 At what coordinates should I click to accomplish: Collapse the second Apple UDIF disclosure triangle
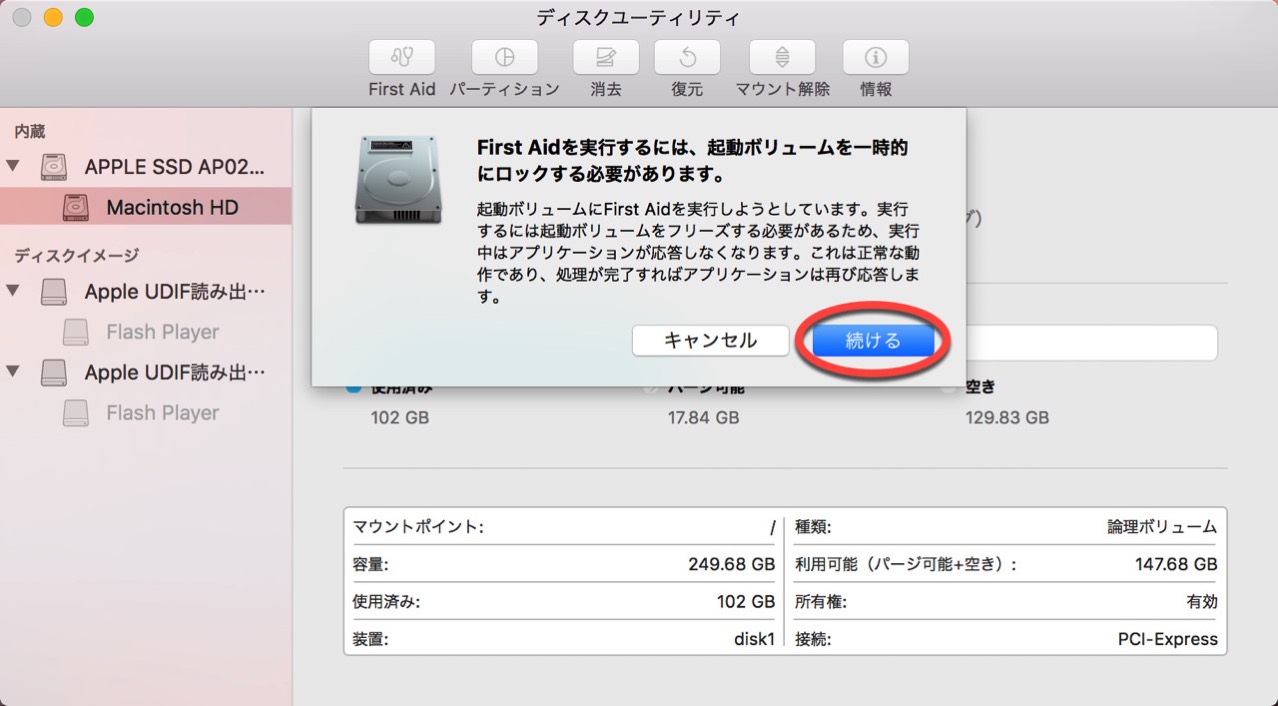tap(13, 372)
